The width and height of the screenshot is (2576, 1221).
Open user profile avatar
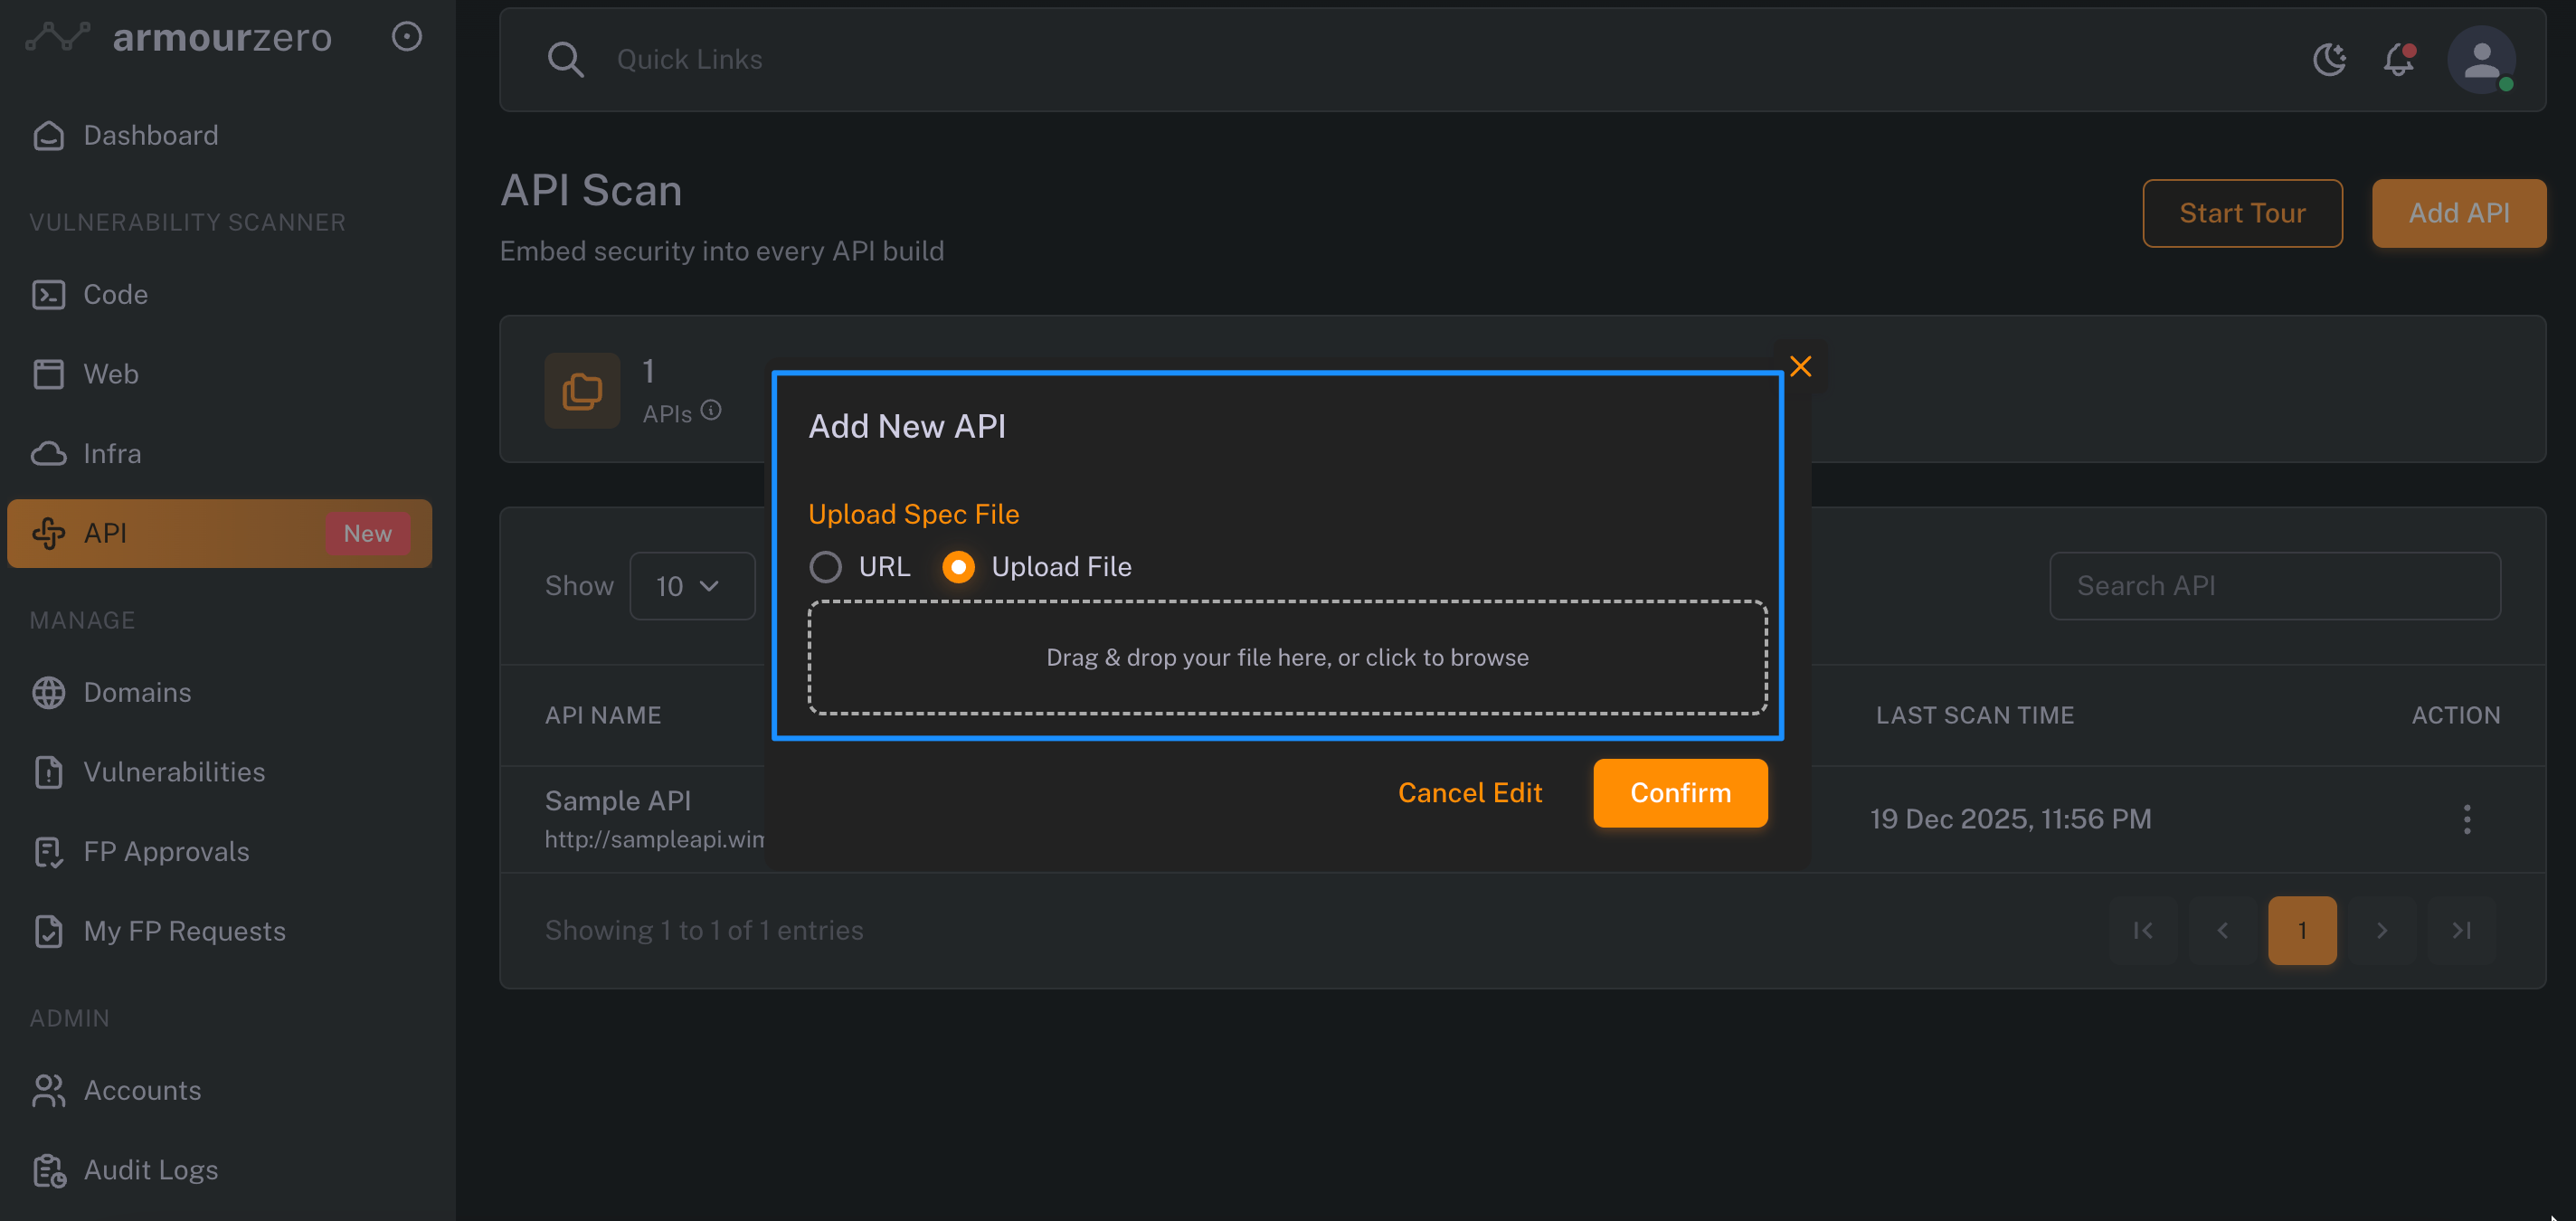pos(2481,60)
